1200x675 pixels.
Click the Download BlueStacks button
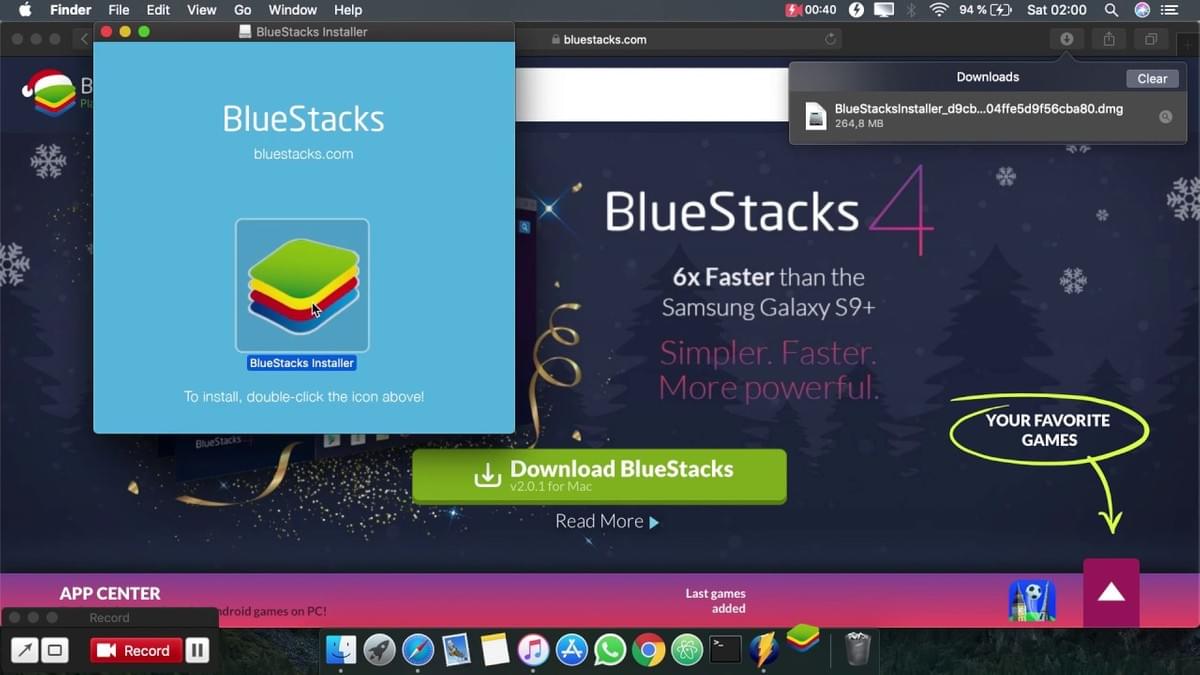coord(599,475)
